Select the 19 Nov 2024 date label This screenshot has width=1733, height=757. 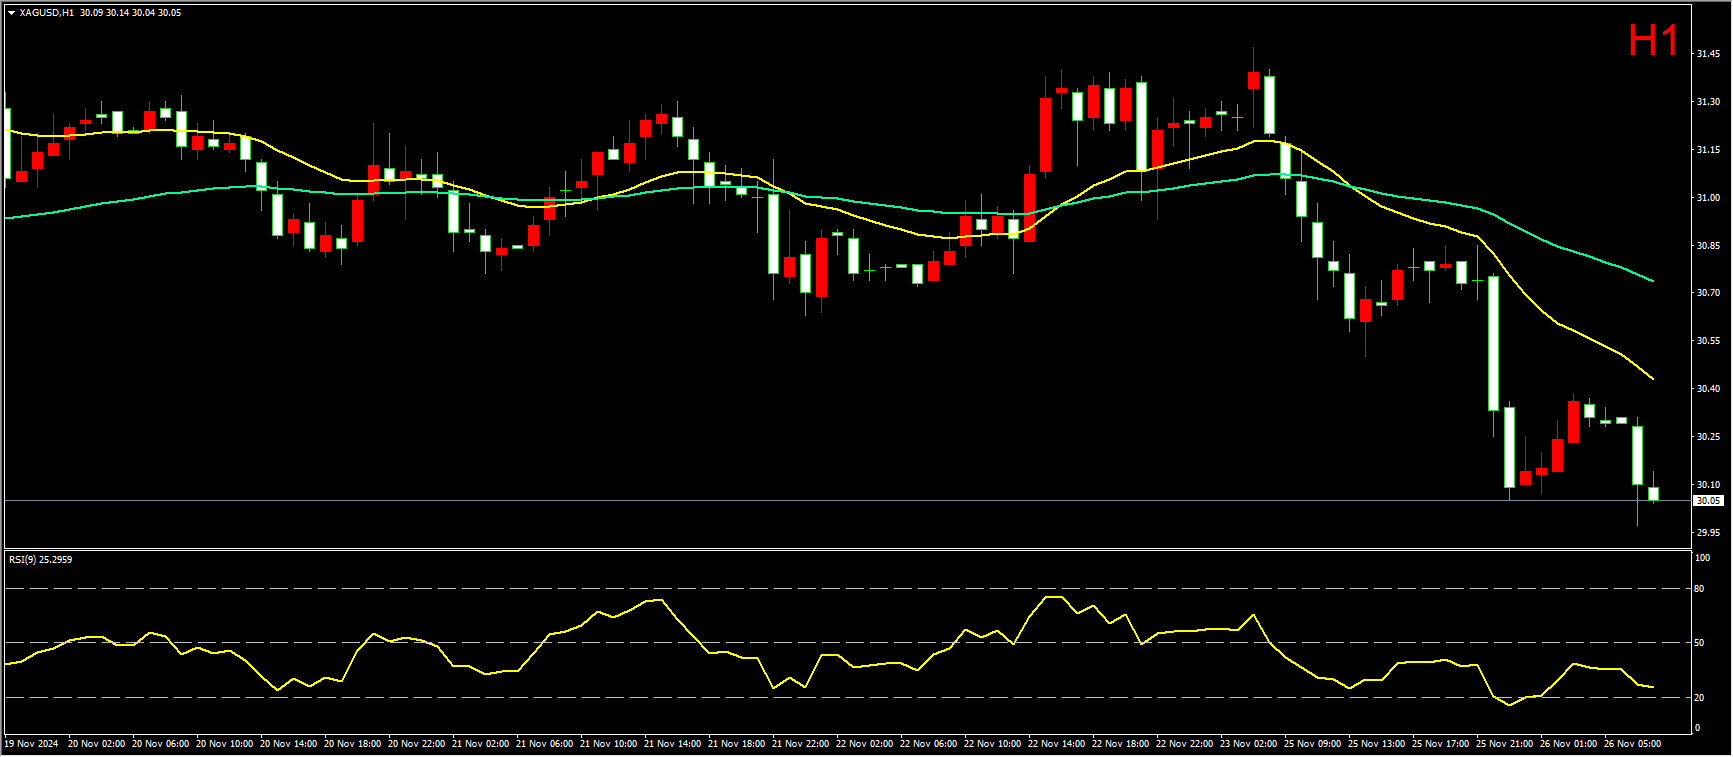tap(31, 744)
